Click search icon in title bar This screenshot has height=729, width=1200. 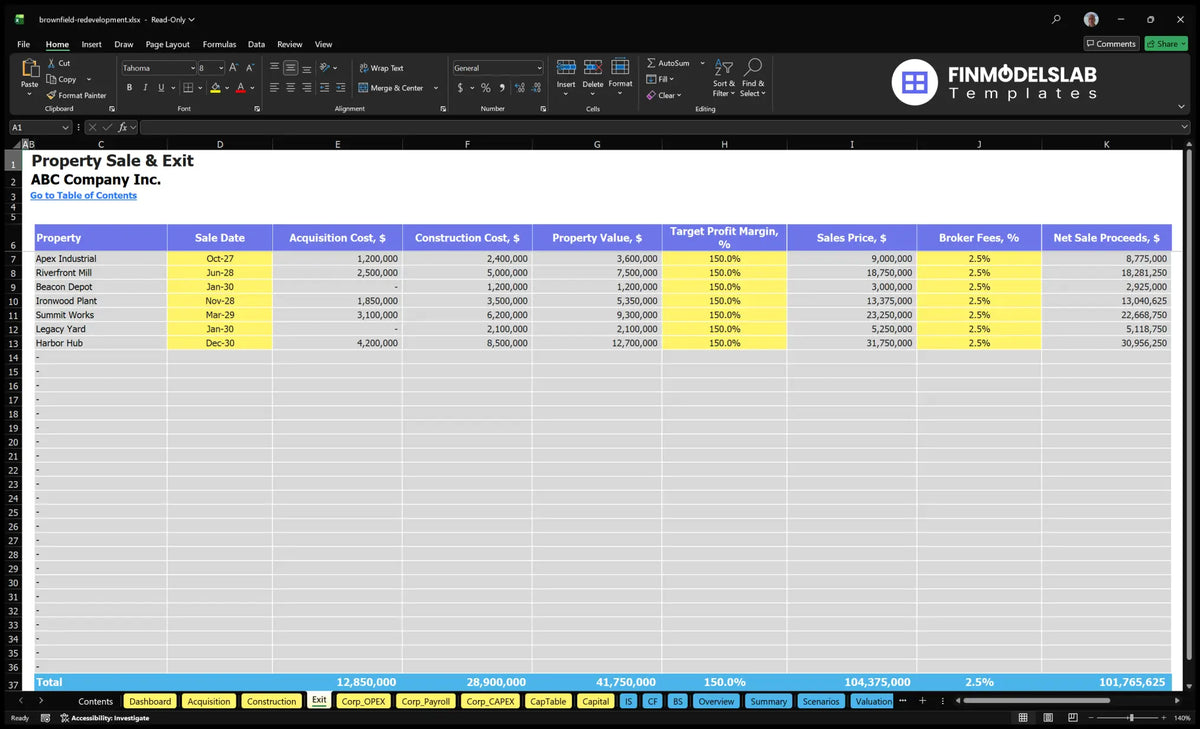(x=1056, y=19)
